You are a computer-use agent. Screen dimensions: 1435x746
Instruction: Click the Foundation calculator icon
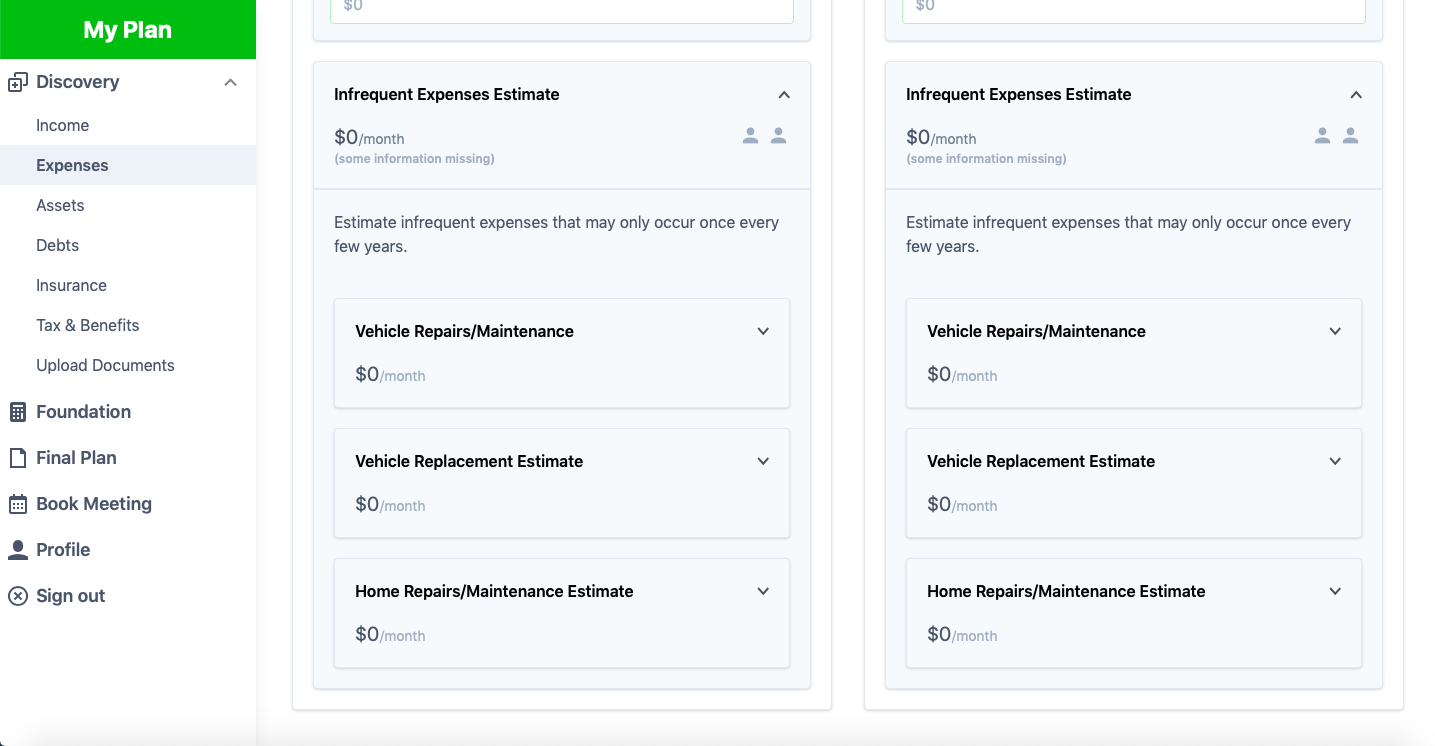click(17, 411)
